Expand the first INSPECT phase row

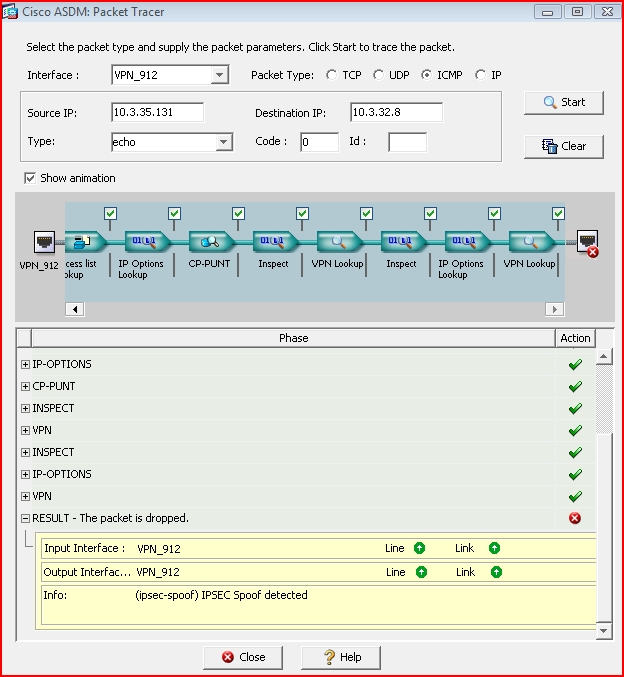click(25, 408)
